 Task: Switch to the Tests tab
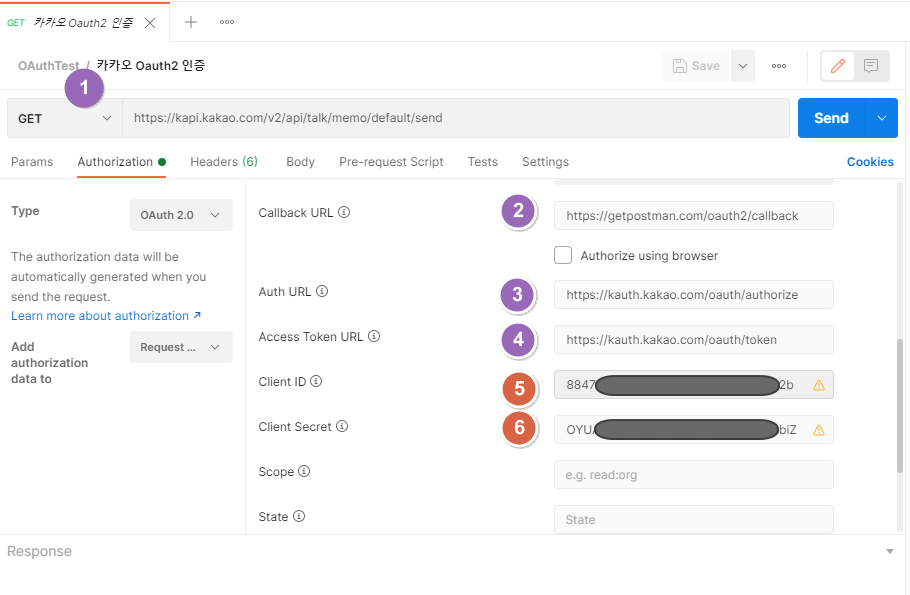[482, 162]
